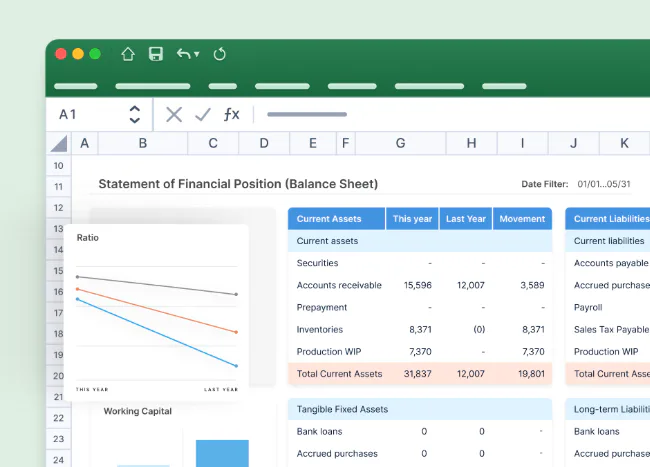
Task: Click Production WIP label in Current Assets table
Action: pos(329,352)
